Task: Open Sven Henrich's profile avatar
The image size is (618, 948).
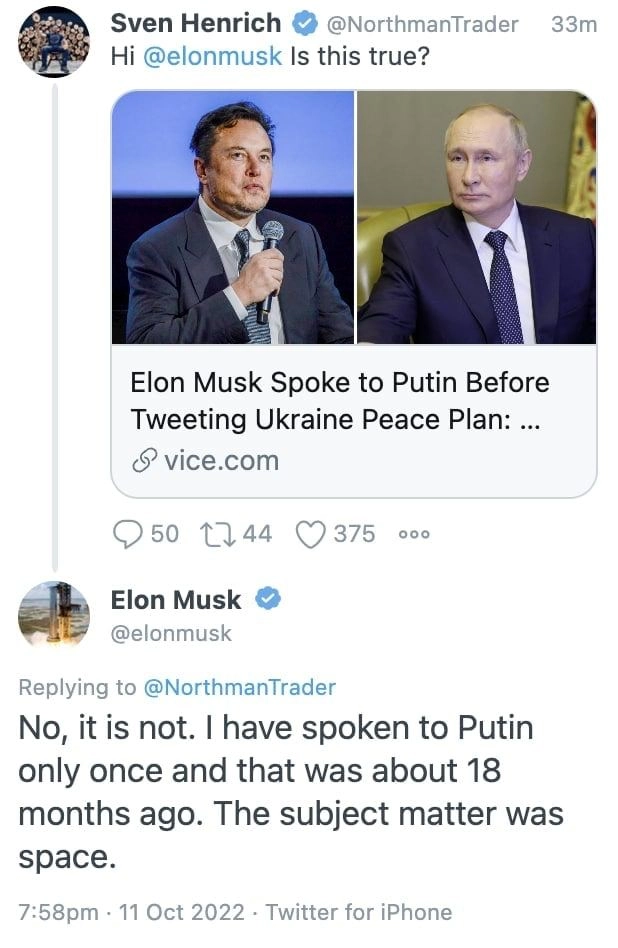Action: click(54, 42)
